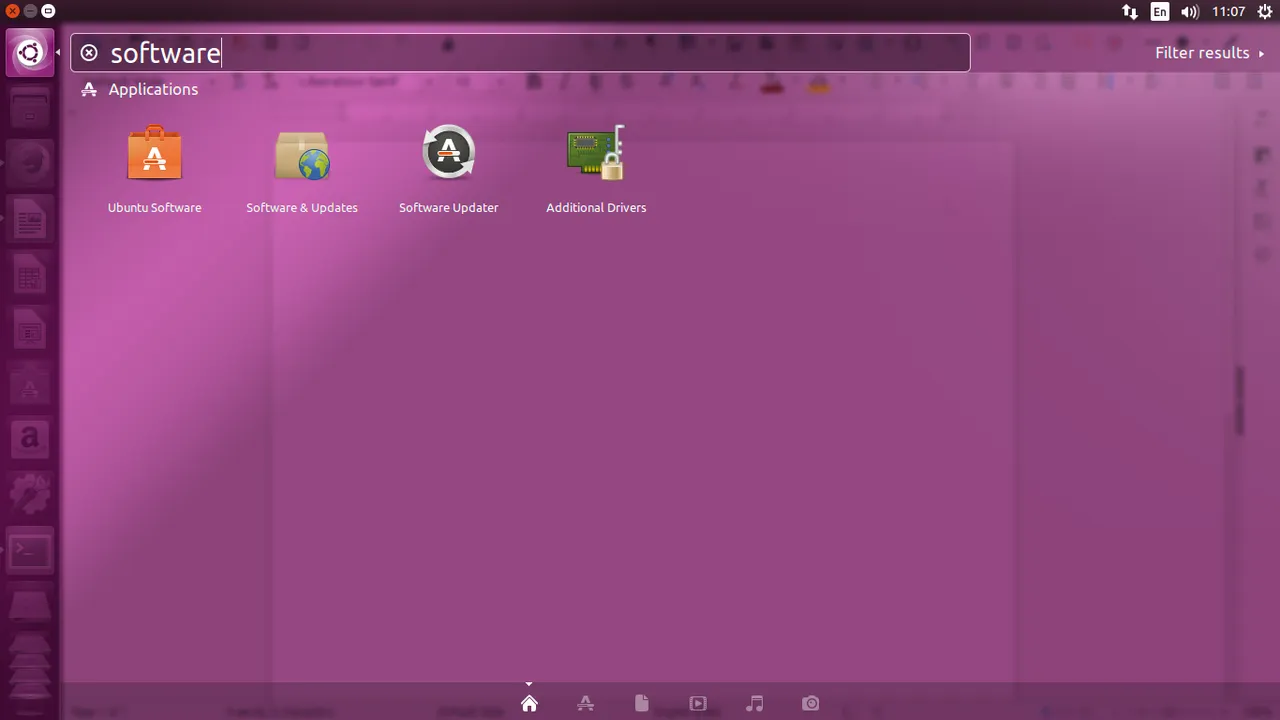Launch Terminal from the launcher
This screenshot has height=720, width=1280.
[30, 550]
